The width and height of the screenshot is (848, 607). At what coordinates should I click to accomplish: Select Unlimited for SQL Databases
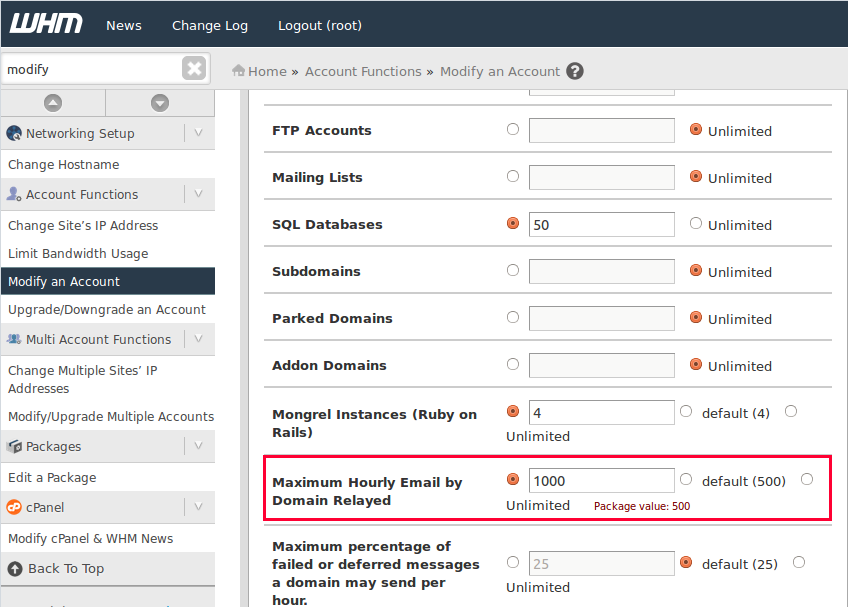point(696,224)
